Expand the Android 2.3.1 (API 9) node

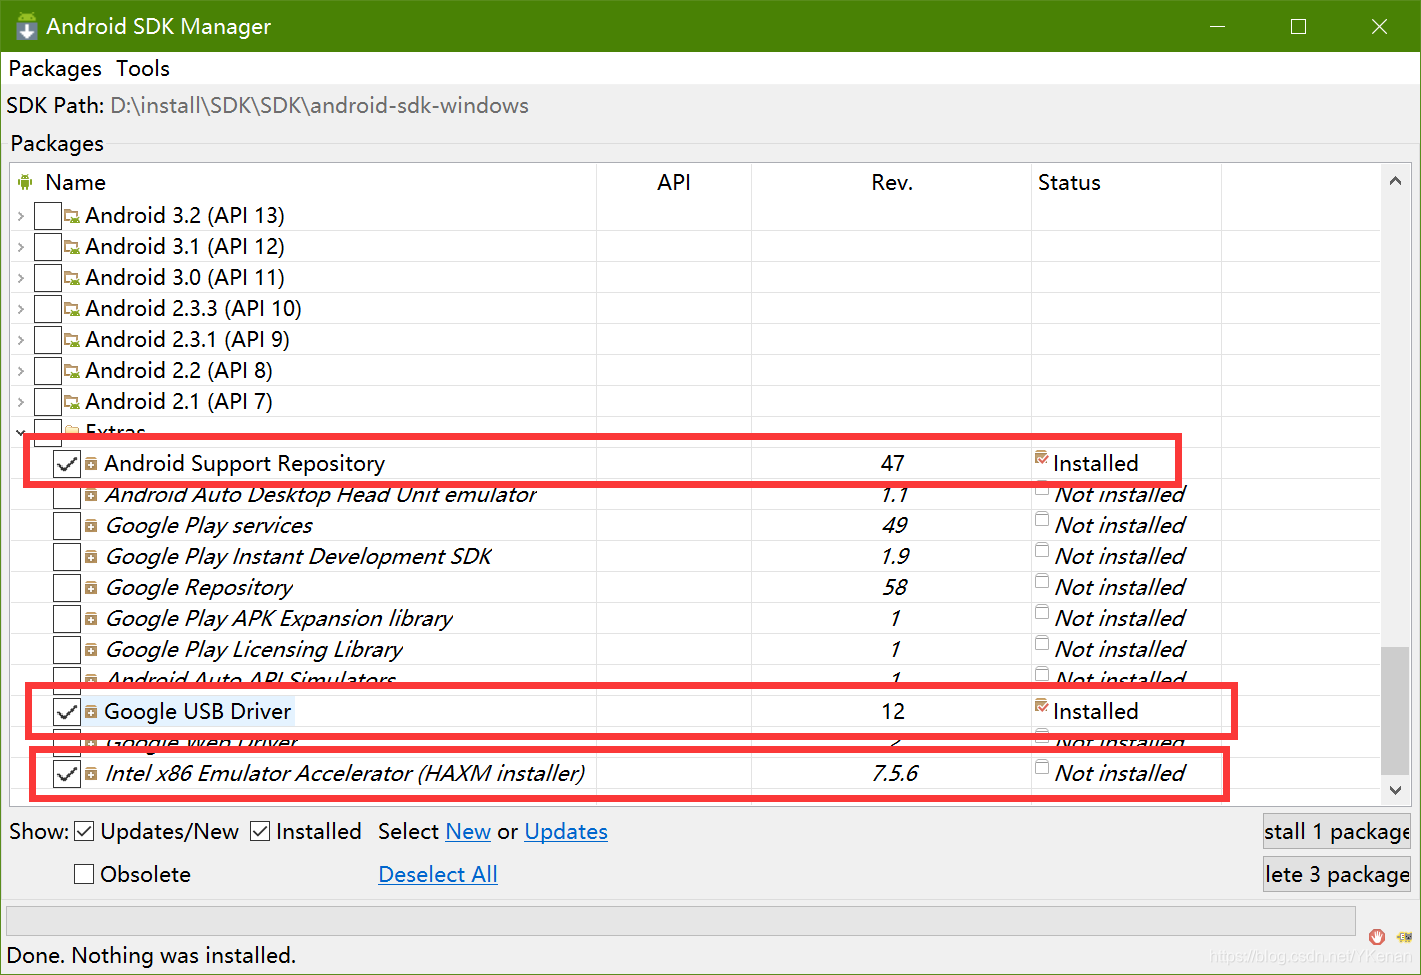(x=21, y=340)
